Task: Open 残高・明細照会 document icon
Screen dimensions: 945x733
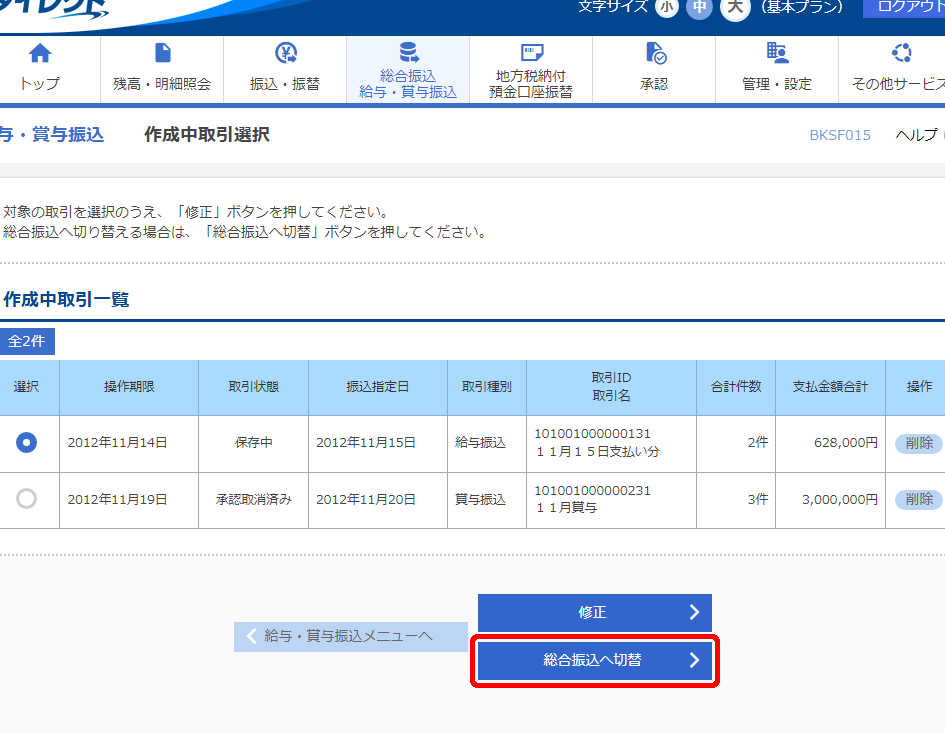Action: (x=162, y=54)
